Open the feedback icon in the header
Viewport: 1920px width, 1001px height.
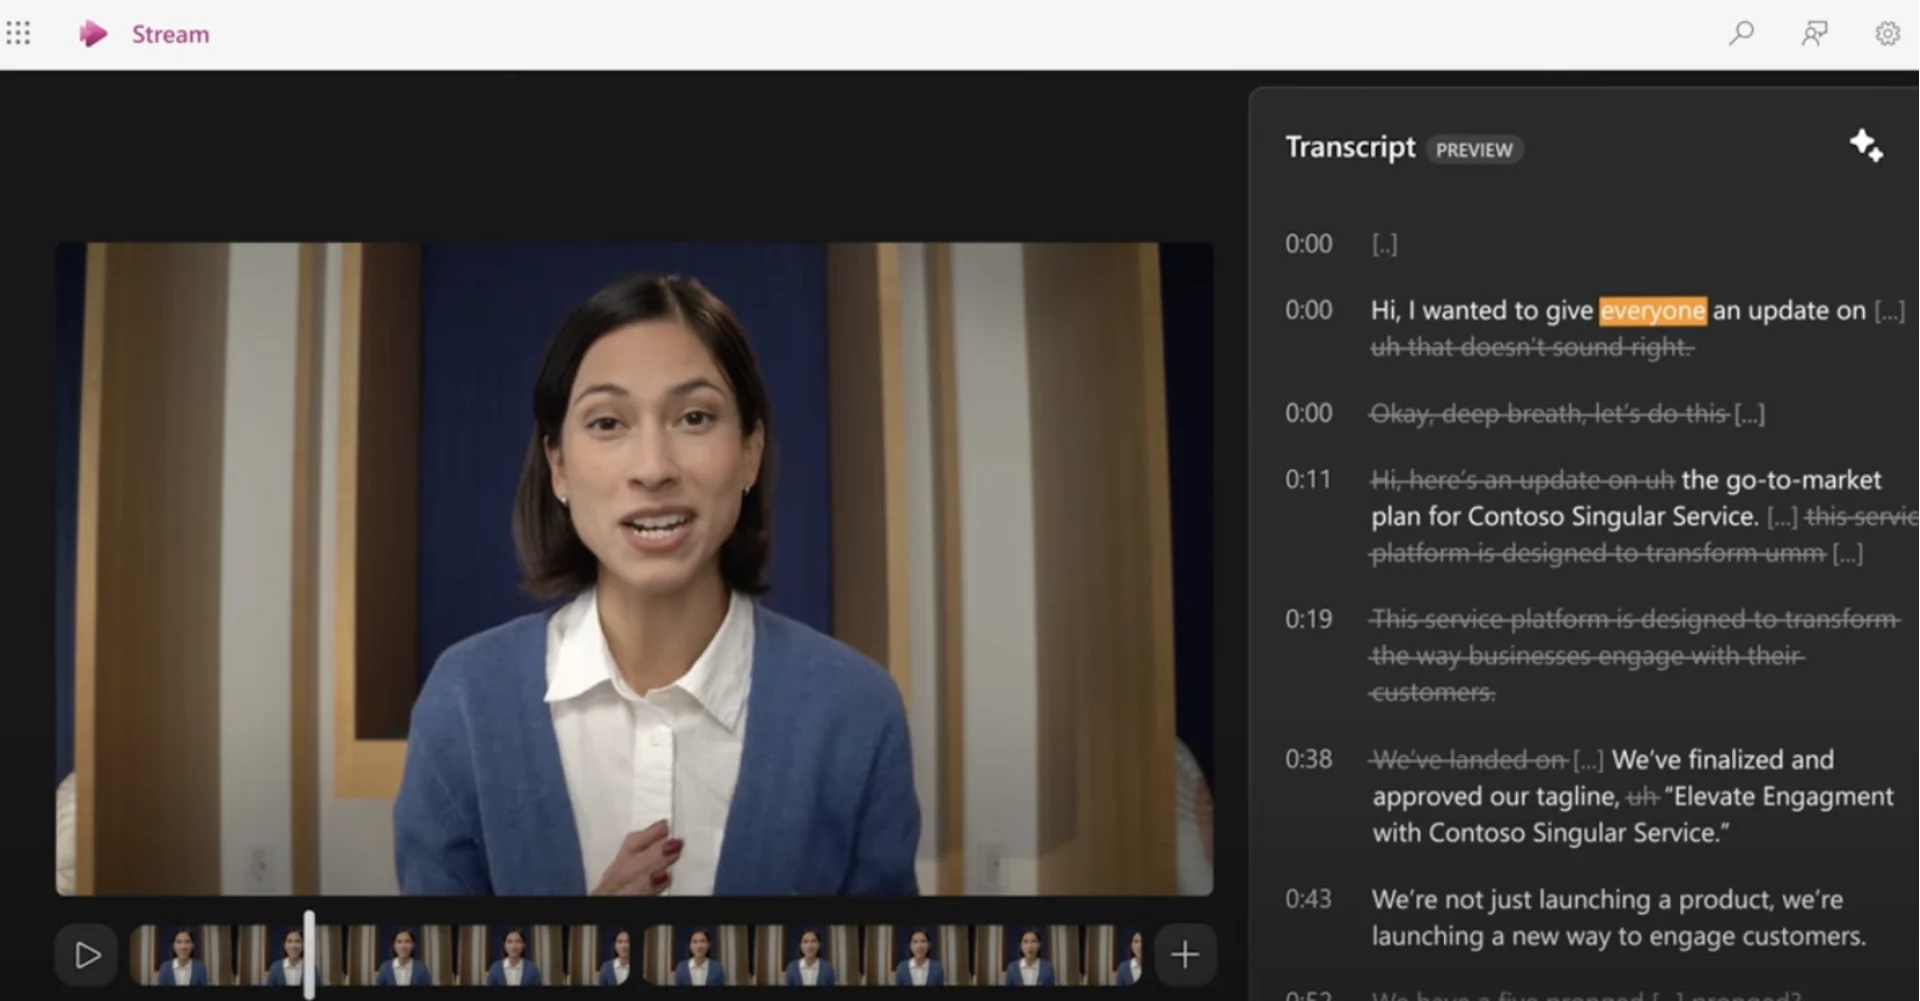1814,33
